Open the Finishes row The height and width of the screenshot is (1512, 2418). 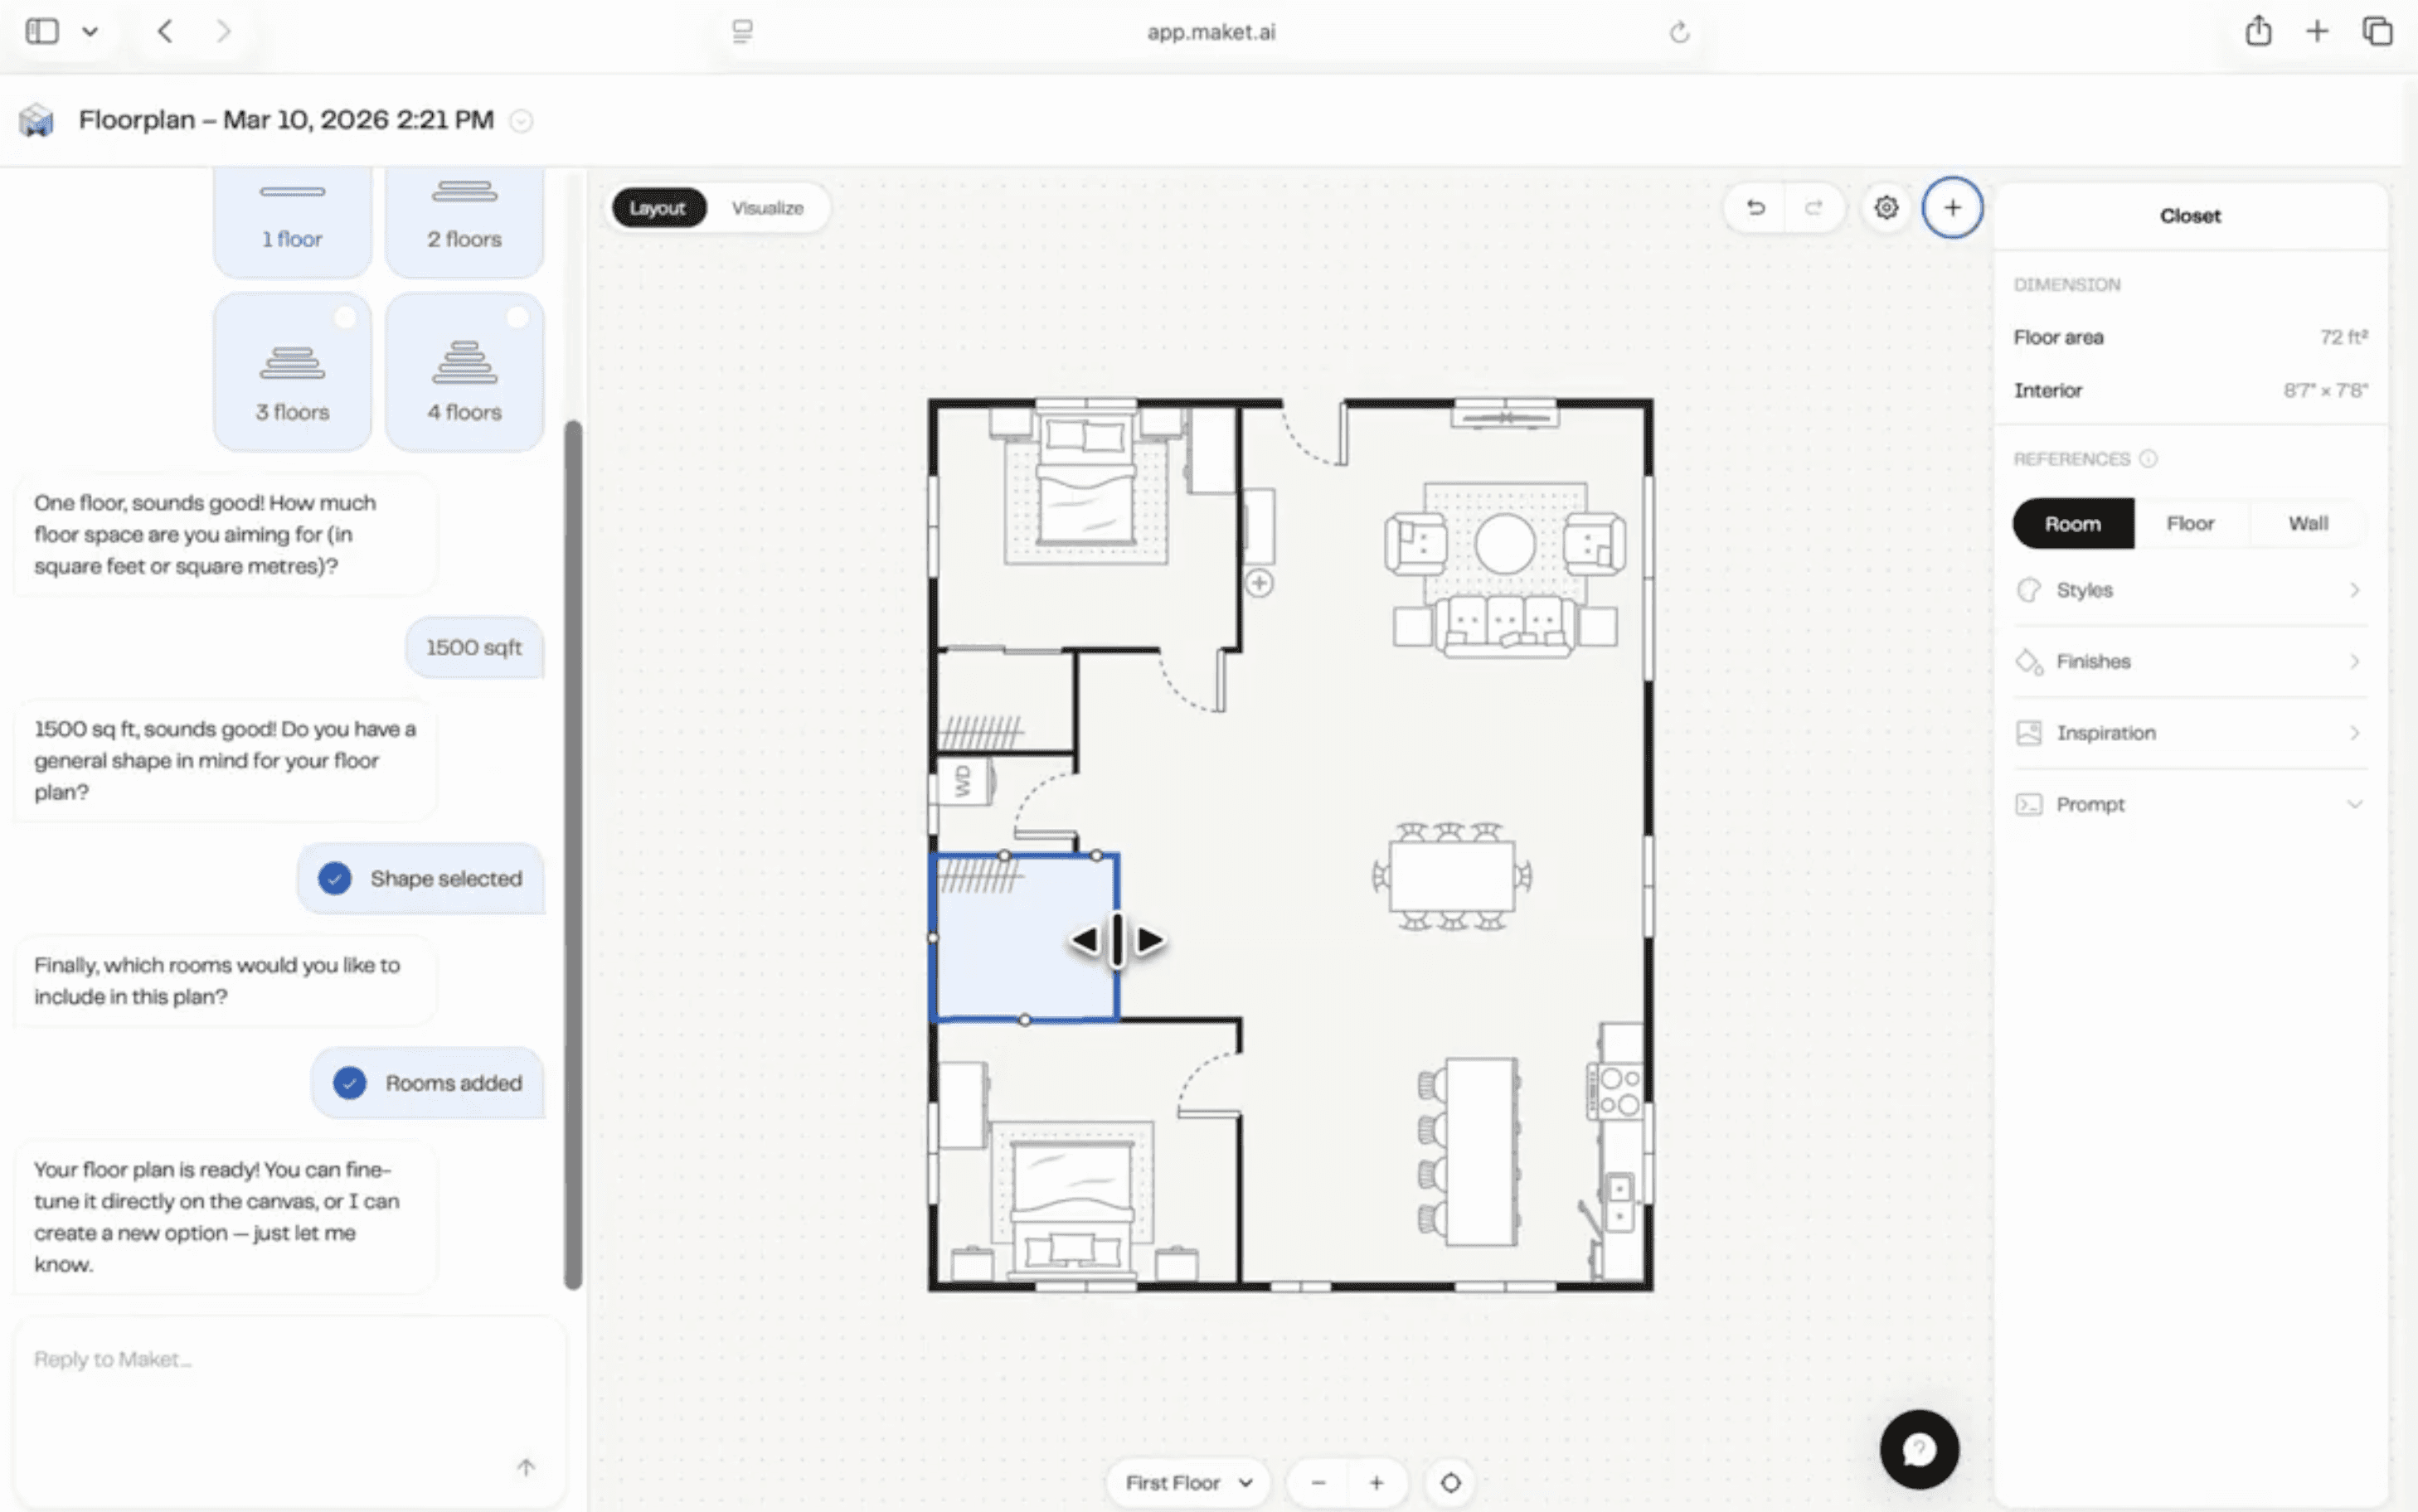tap(2190, 661)
